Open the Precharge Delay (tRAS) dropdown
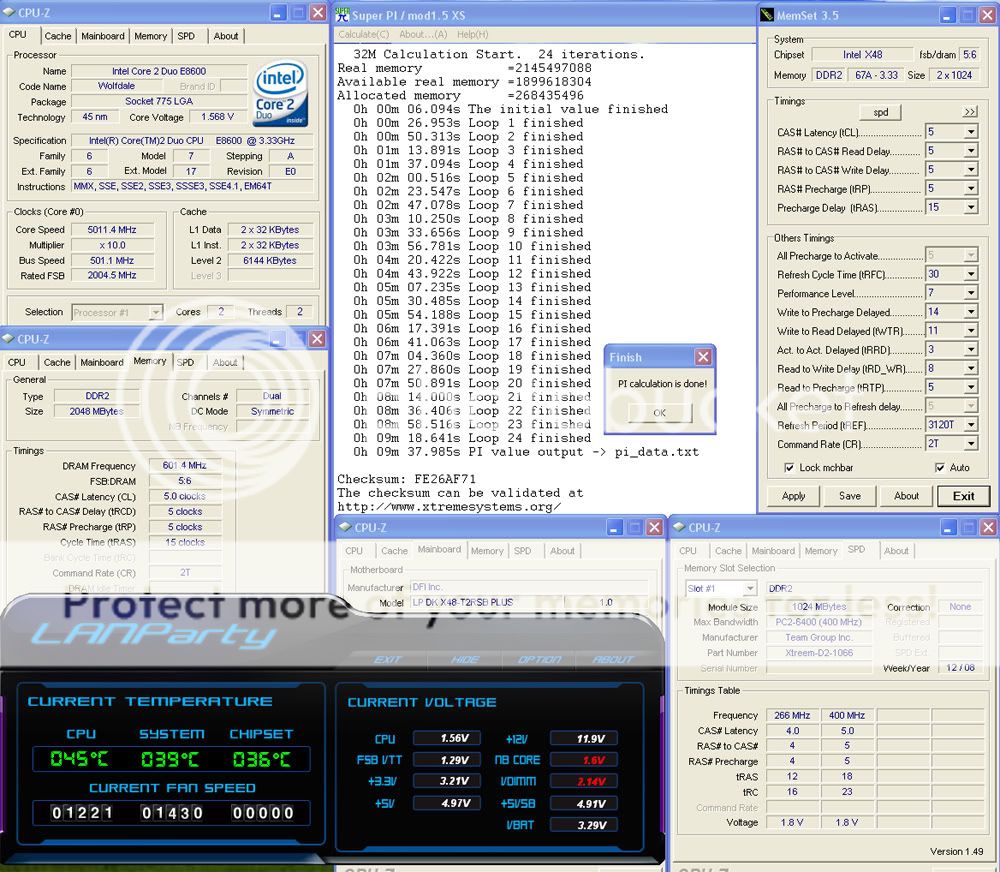1000x872 pixels. (x=971, y=207)
